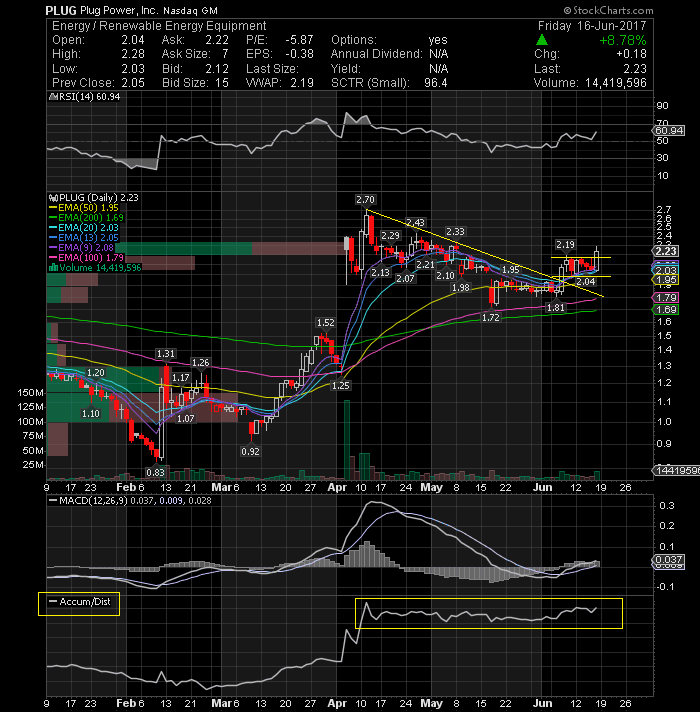700x712 pixels.
Task: Click the EMA(20) 2.03 legend entry
Action: pos(84,227)
